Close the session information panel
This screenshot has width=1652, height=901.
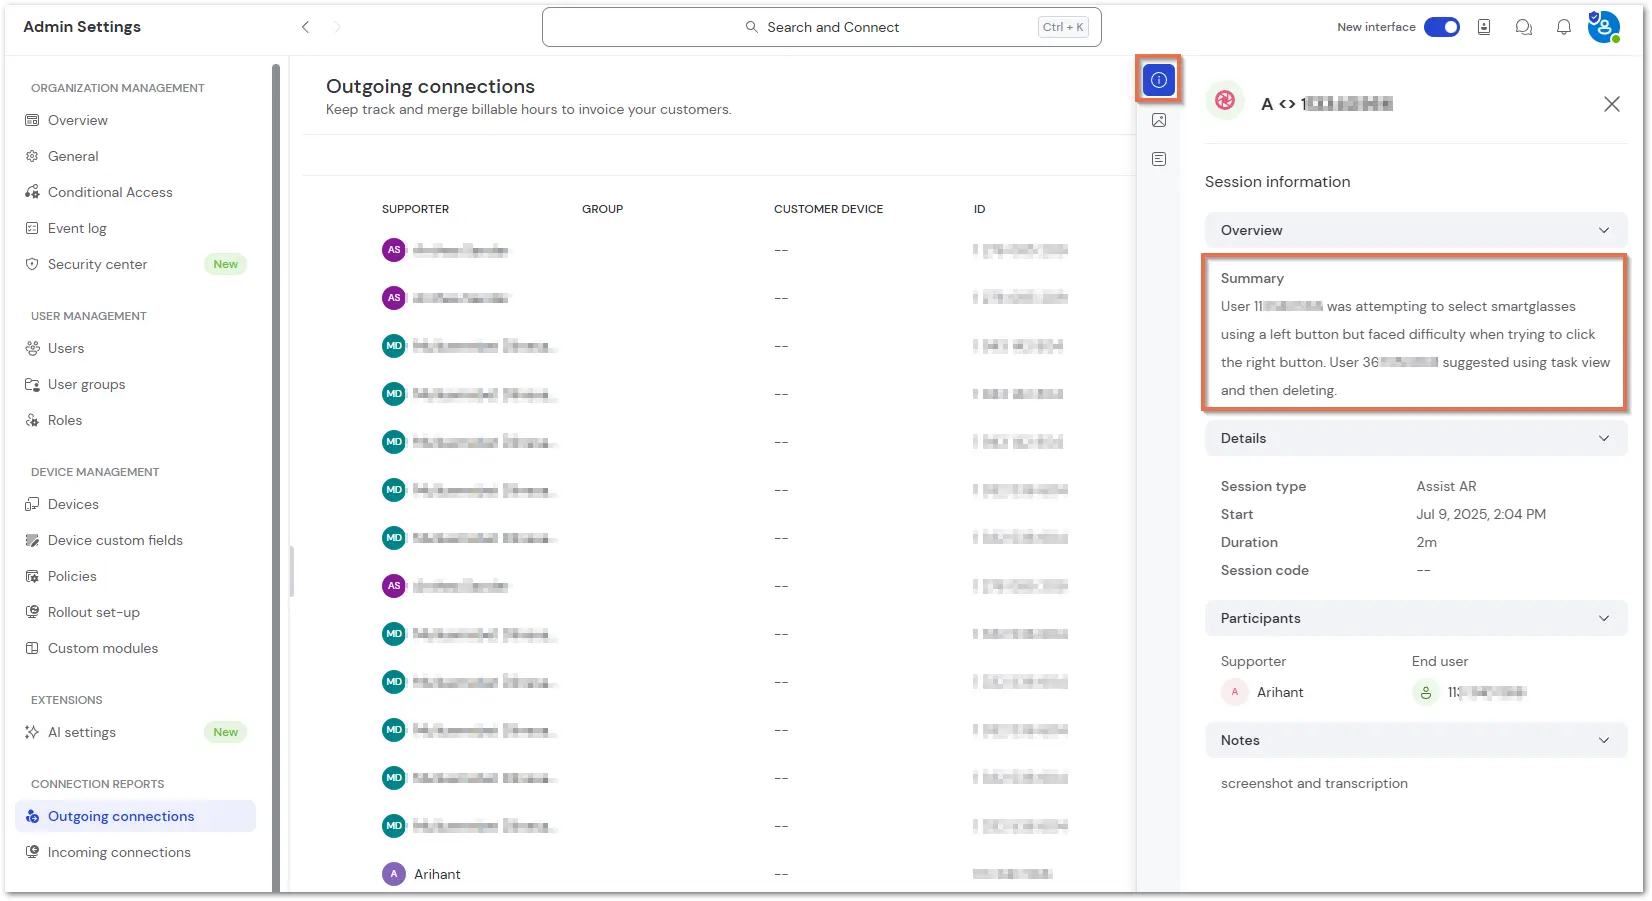click(1612, 104)
